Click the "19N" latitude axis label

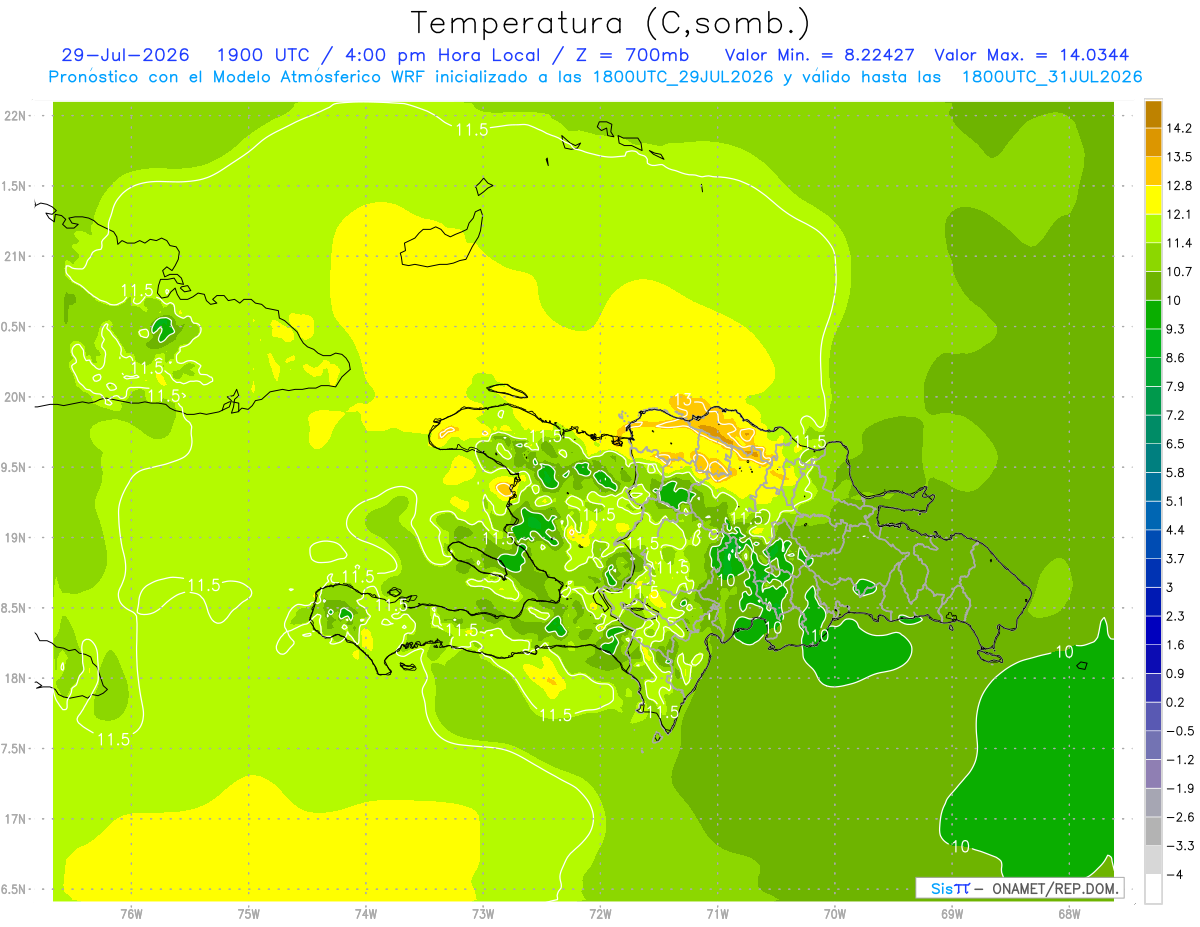(15, 538)
